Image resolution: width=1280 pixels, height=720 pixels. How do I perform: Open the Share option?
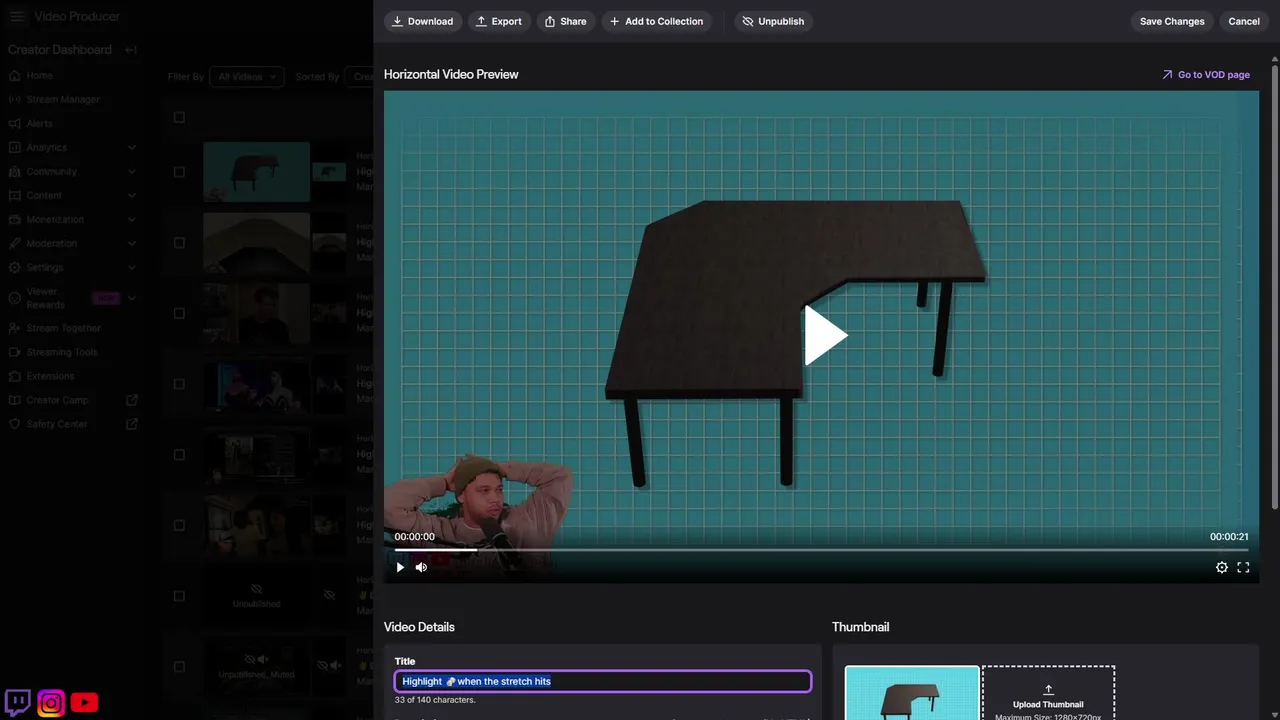point(566,21)
